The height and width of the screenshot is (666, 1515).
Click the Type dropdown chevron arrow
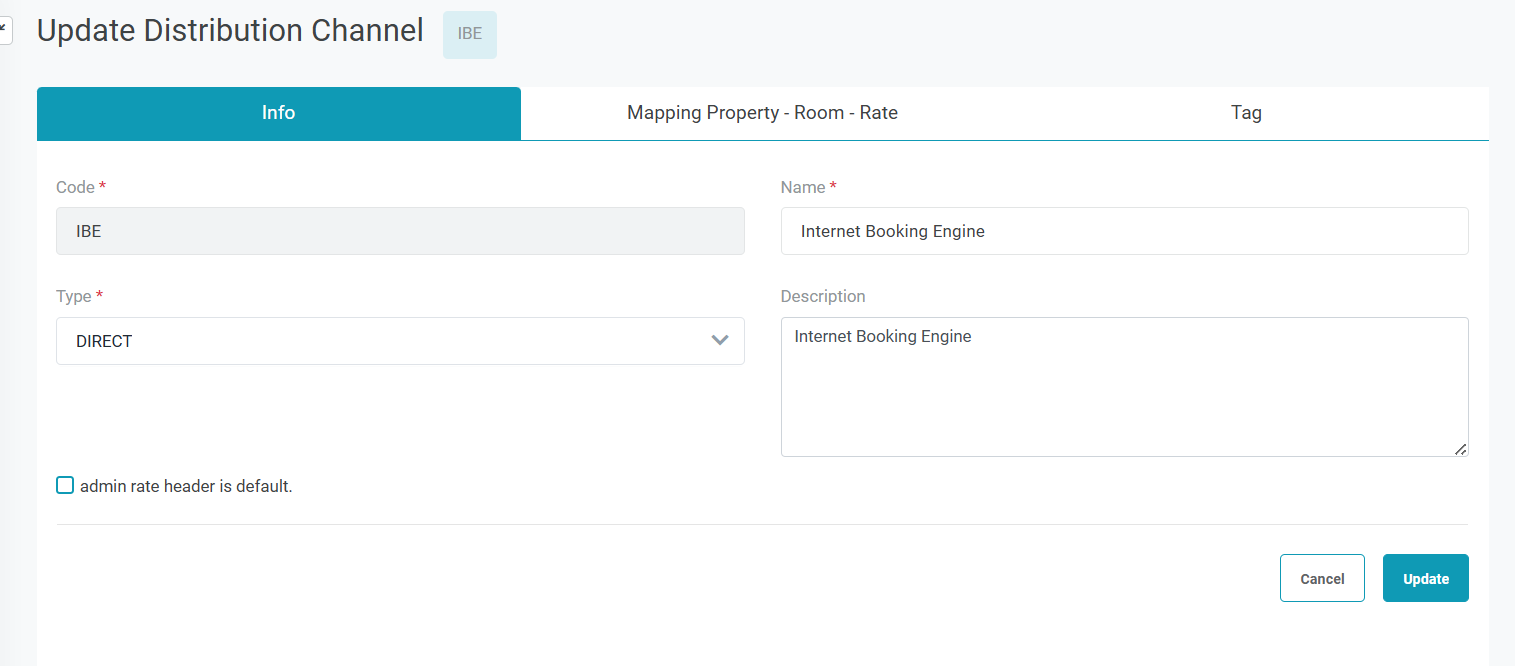pos(719,341)
